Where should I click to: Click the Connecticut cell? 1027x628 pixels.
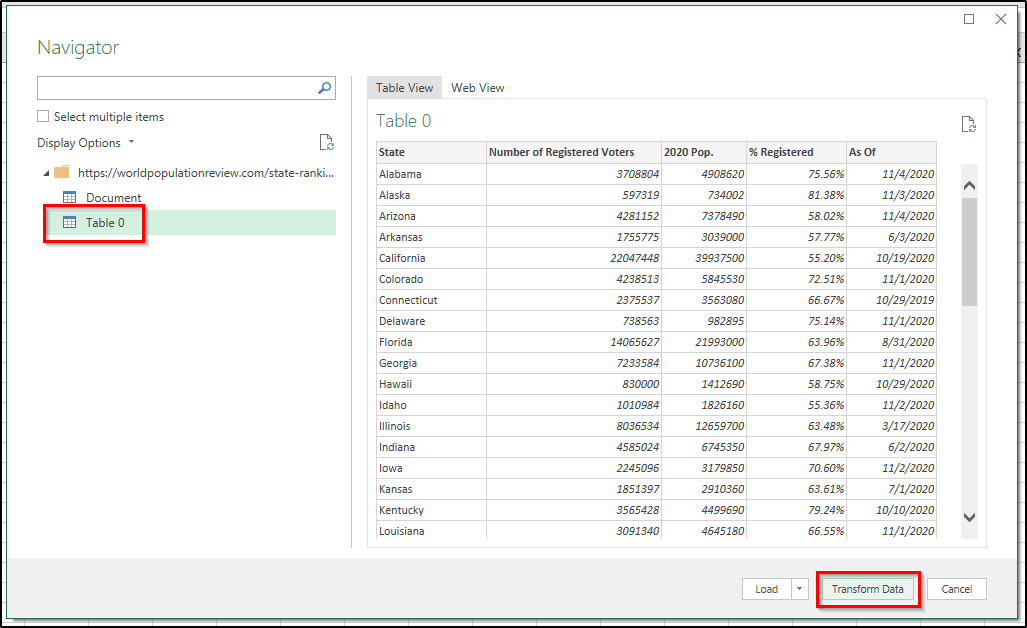tap(431, 300)
